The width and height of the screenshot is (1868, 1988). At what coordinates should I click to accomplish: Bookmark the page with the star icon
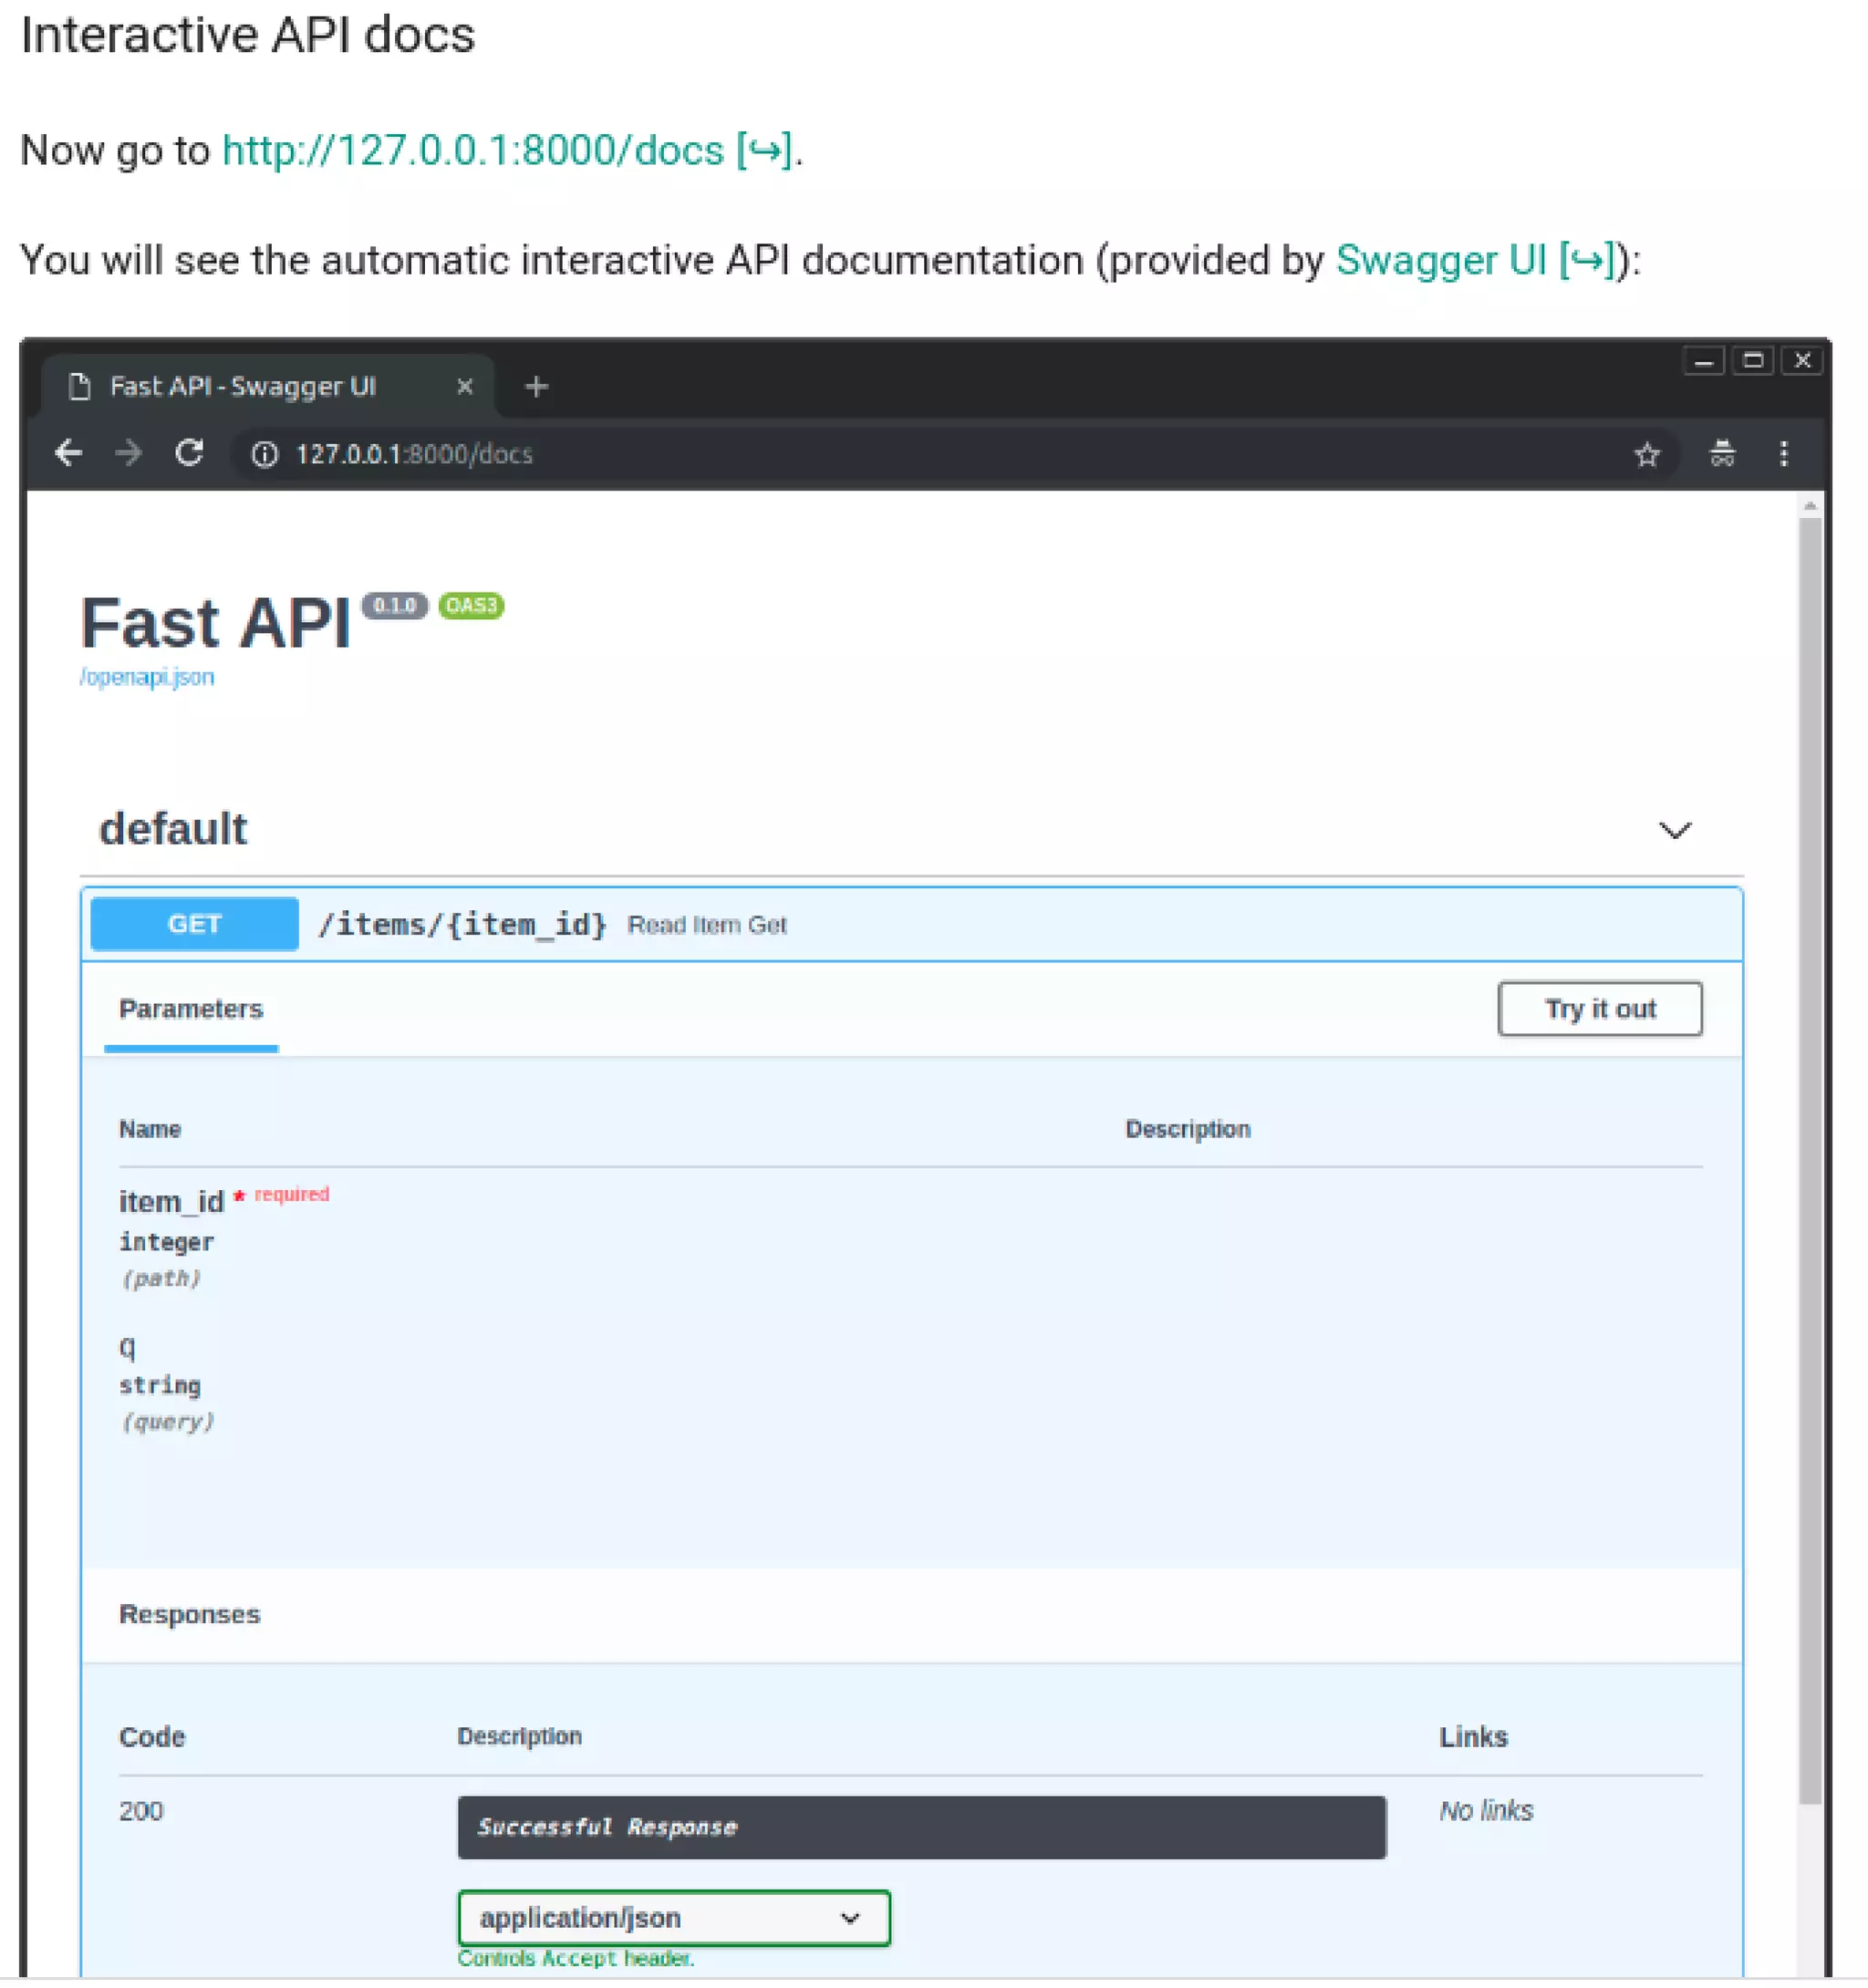[1646, 454]
